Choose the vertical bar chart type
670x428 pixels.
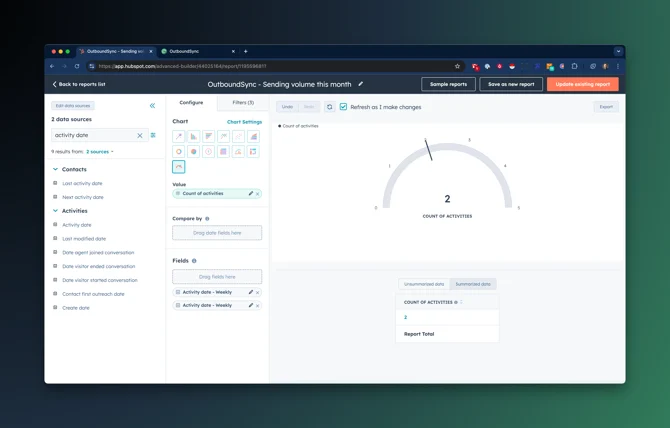[x=194, y=137]
